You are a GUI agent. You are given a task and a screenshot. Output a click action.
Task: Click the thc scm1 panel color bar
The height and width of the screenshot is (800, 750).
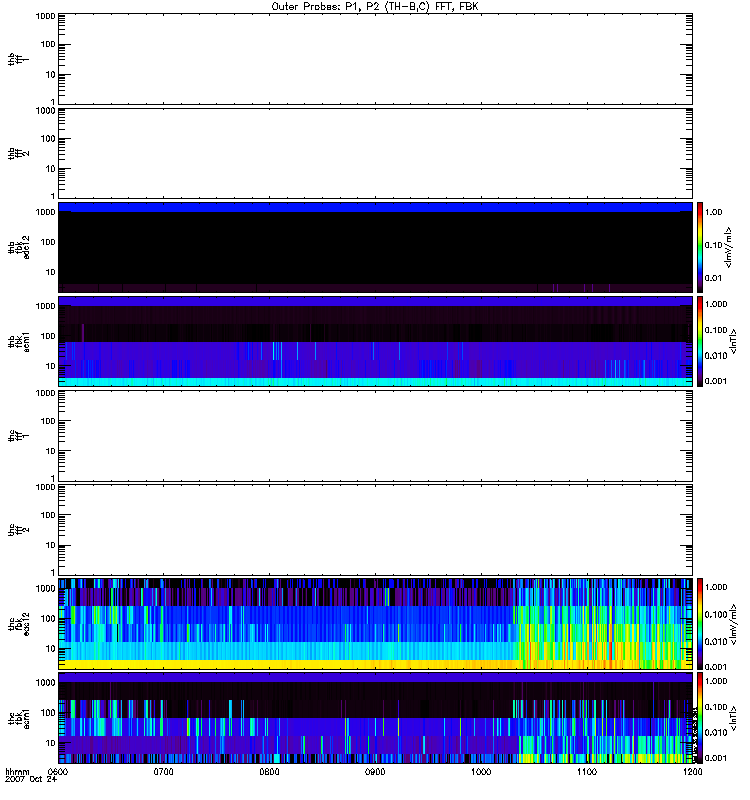coord(700,718)
